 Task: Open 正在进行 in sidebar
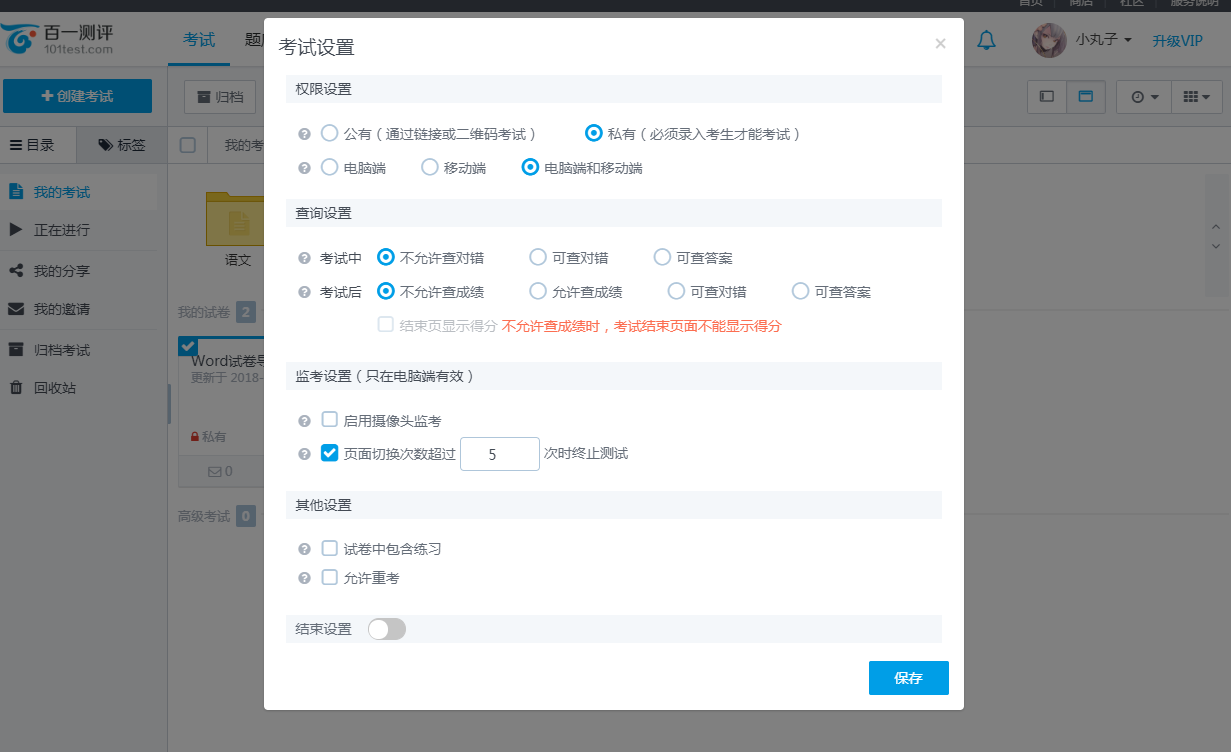(79, 230)
